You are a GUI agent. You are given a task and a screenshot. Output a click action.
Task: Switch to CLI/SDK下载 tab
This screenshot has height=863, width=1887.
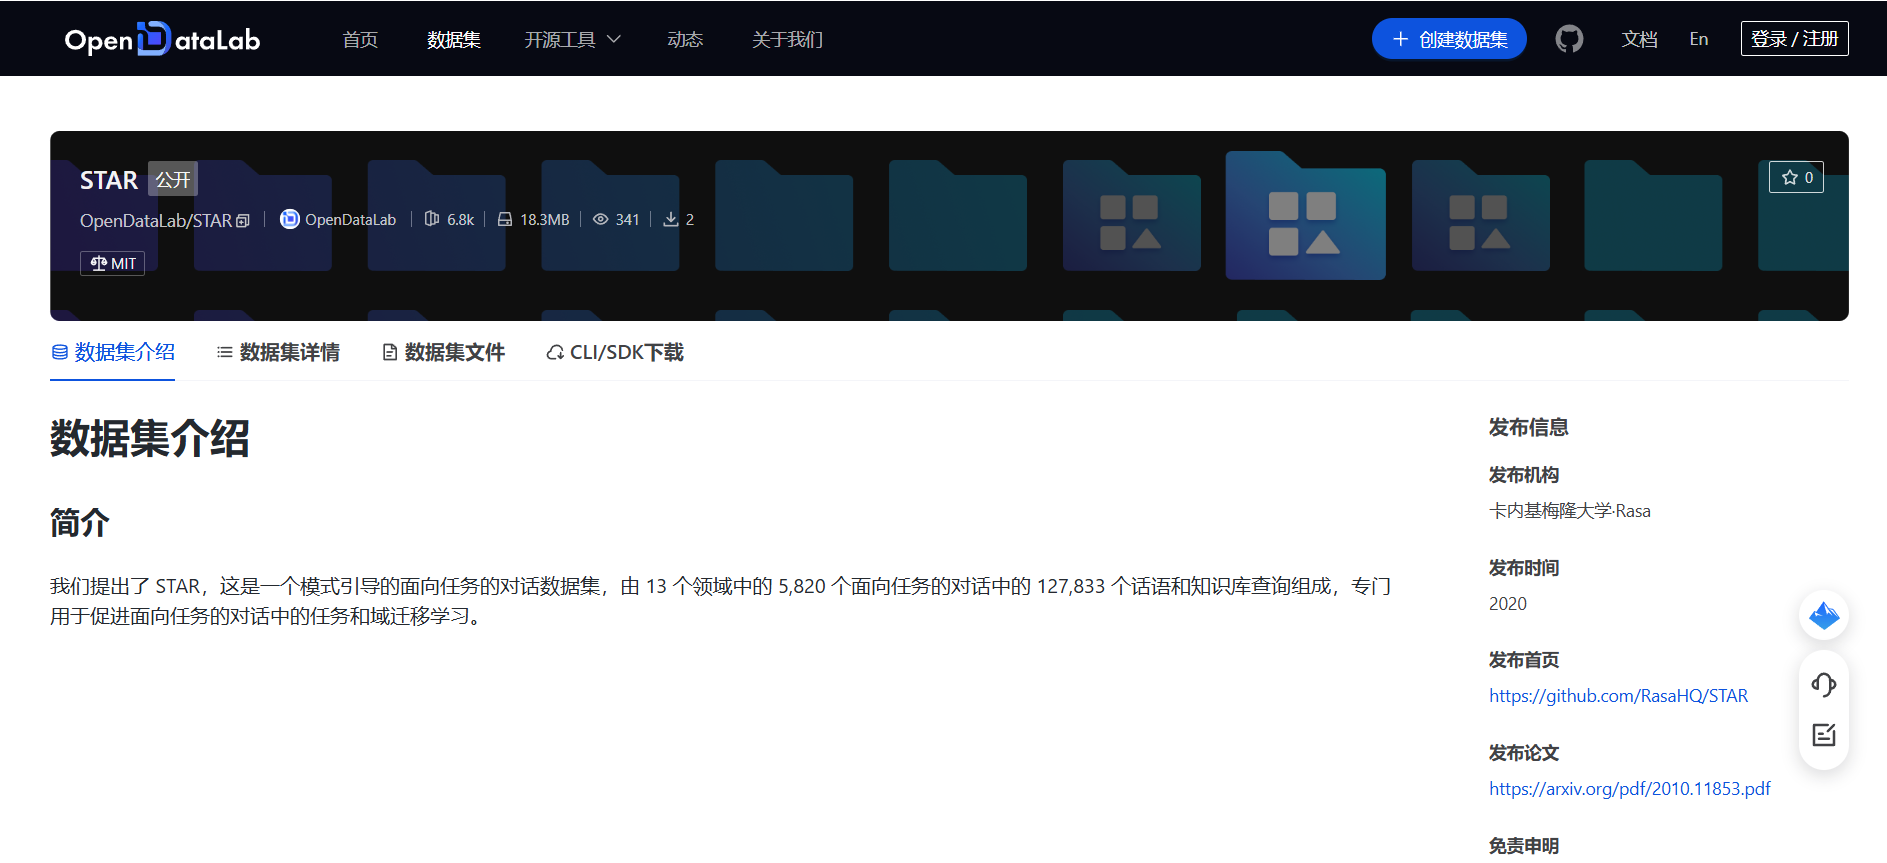(x=615, y=352)
